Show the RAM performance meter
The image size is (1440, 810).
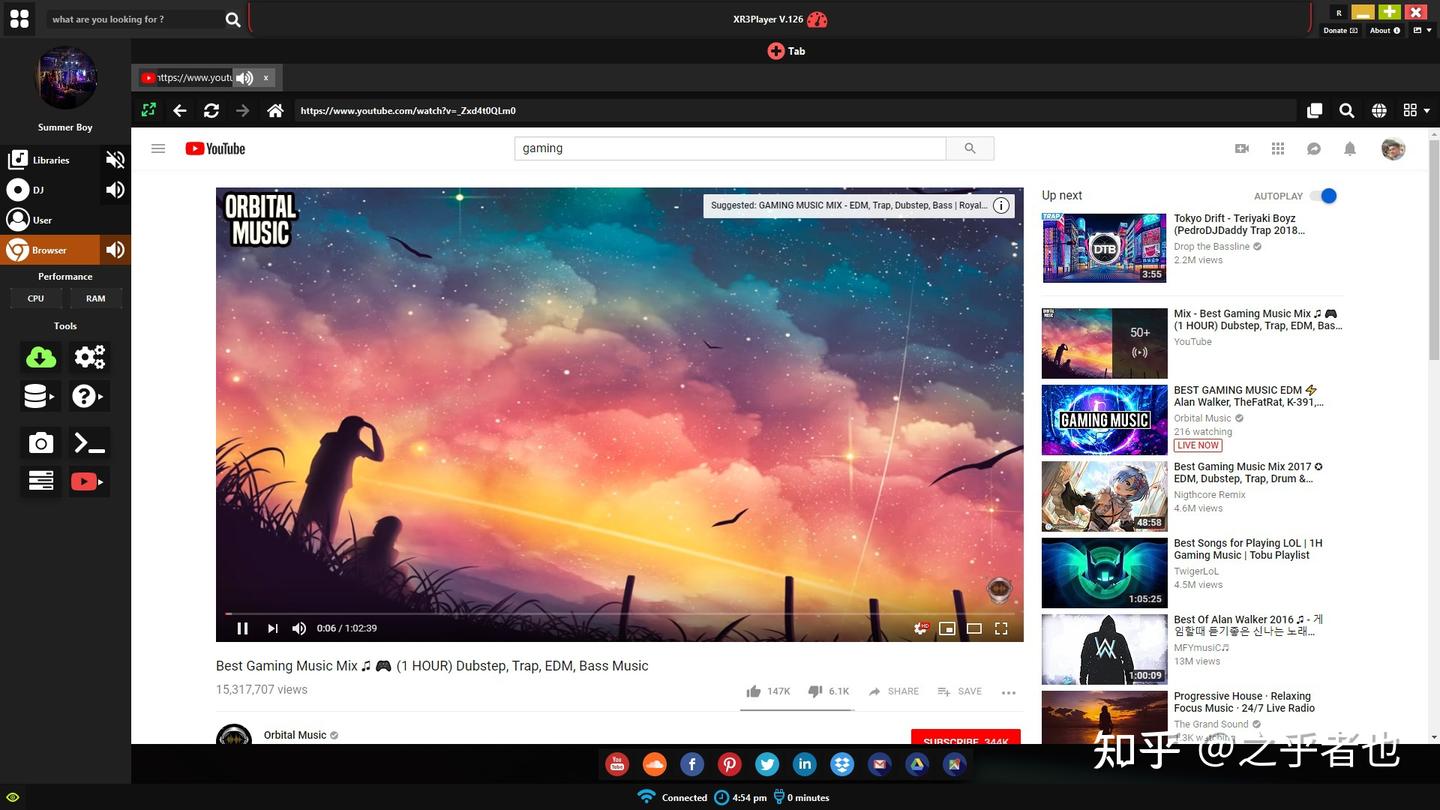(96, 298)
